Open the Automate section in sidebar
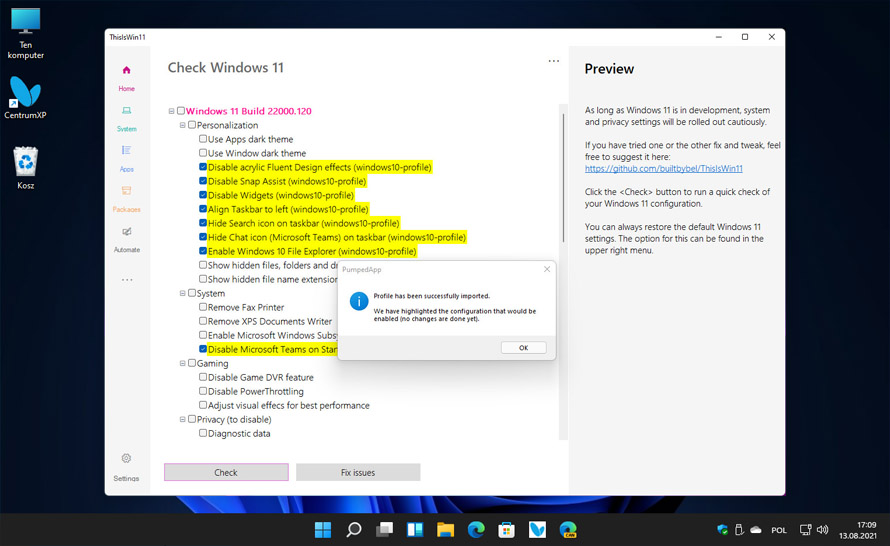 tap(127, 239)
